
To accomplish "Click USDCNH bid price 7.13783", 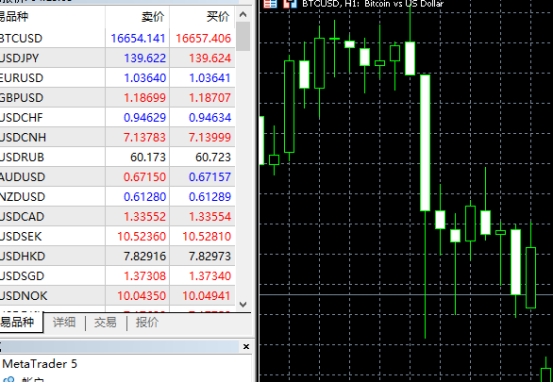I will point(145,137).
